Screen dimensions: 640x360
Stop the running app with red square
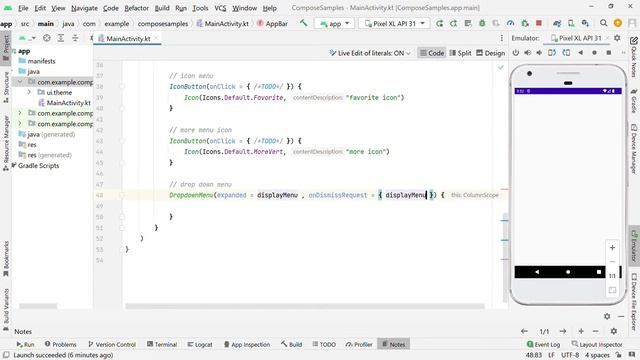pos(539,23)
